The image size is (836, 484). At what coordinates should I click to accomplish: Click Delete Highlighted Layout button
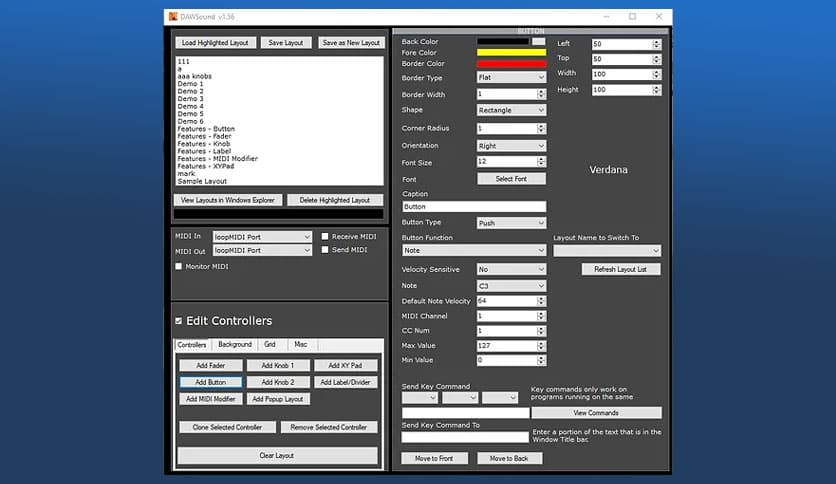coord(335,200)
